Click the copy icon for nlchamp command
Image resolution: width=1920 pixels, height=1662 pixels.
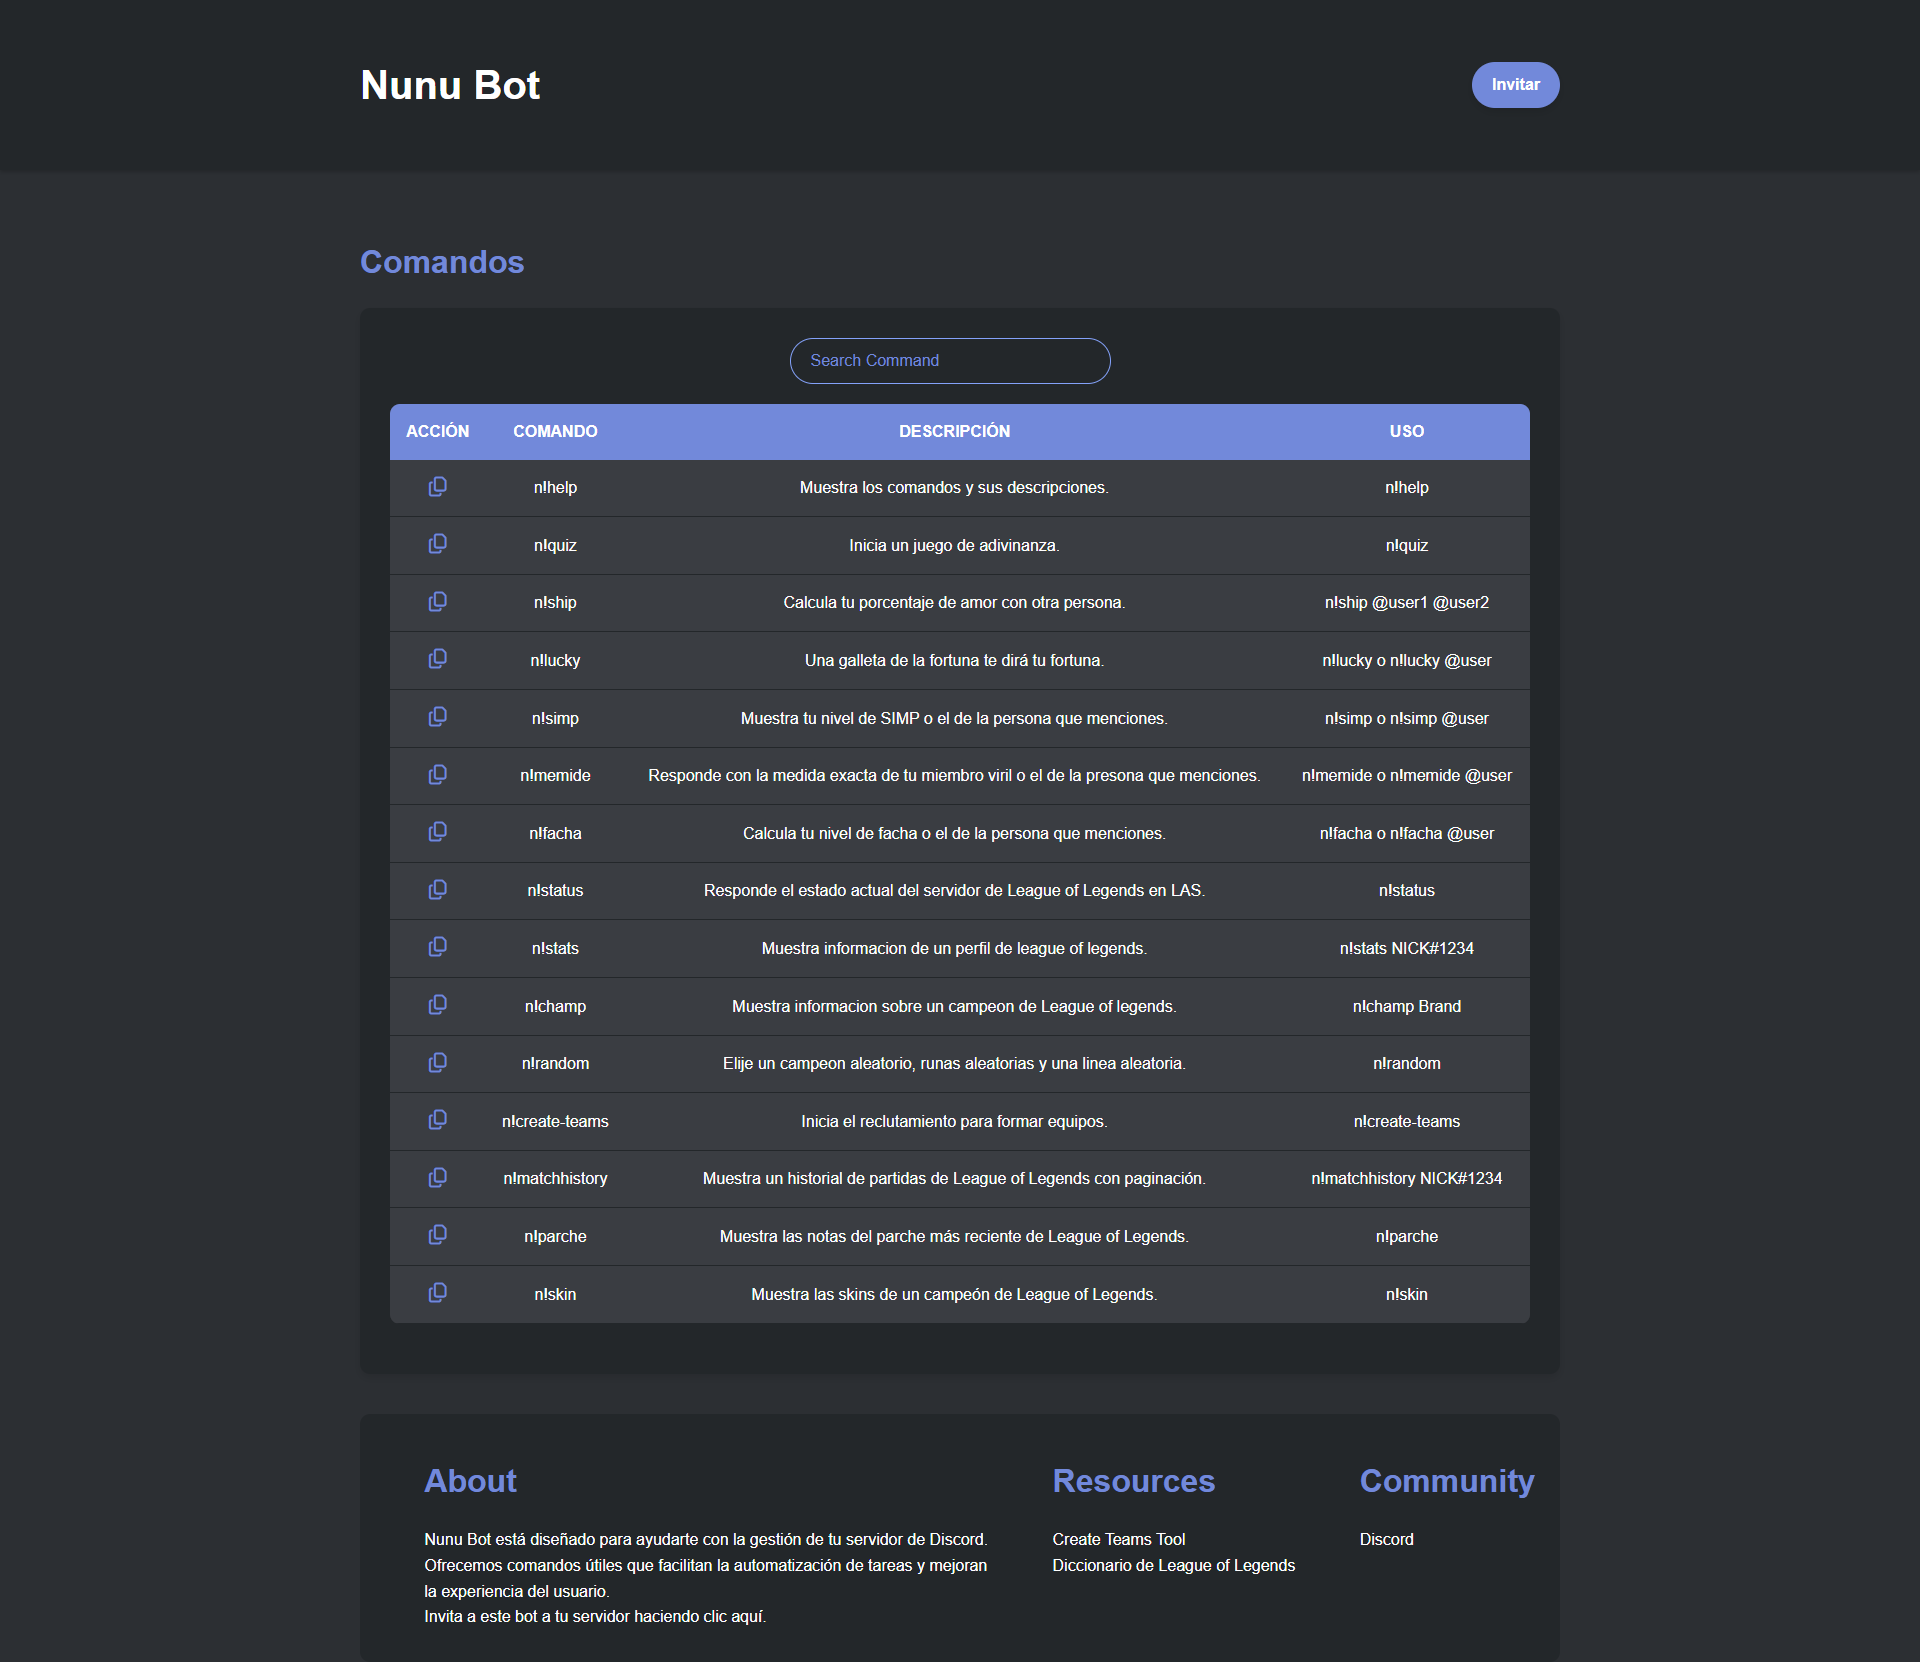point(436,1004)
